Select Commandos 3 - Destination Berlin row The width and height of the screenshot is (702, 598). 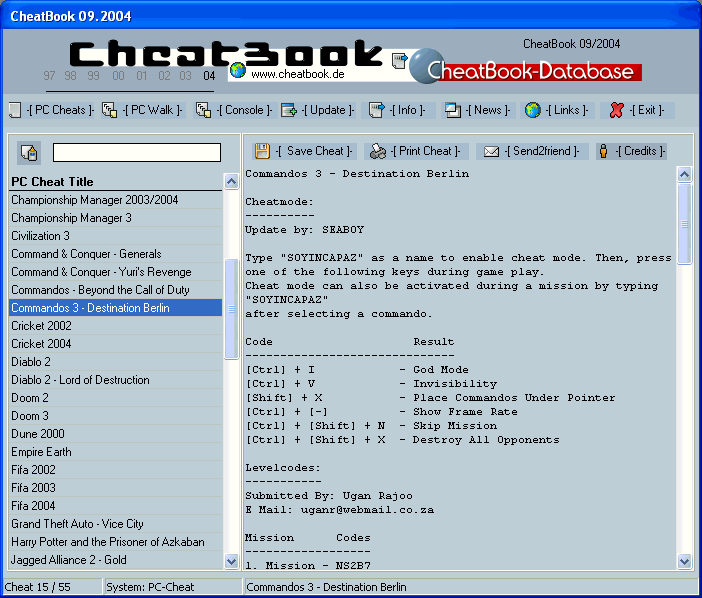(116, 308)
